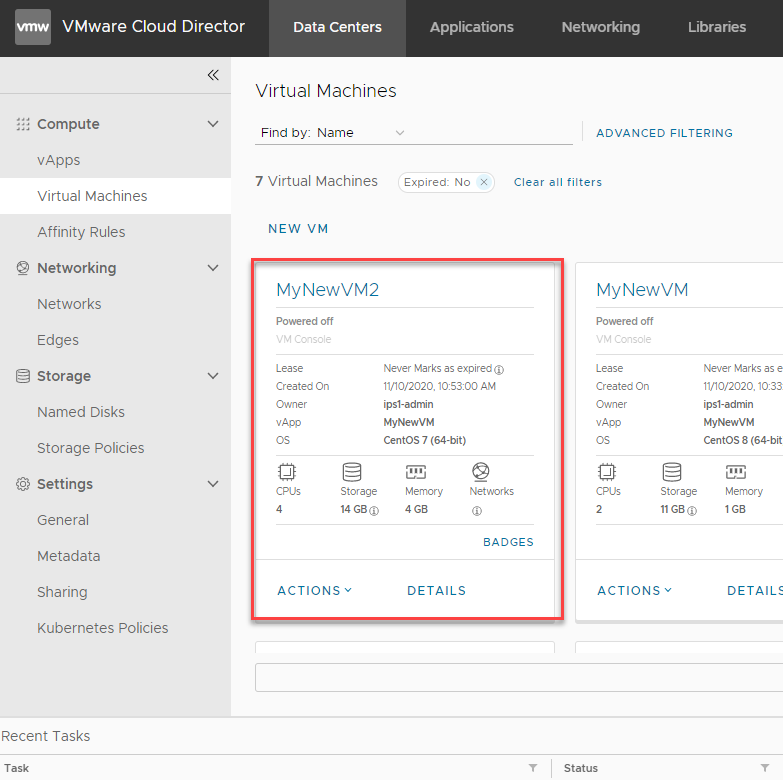
Task: Click the Networks icon on MyNewVM2 card
Action: pyautogui.click(x=480, y=471)
